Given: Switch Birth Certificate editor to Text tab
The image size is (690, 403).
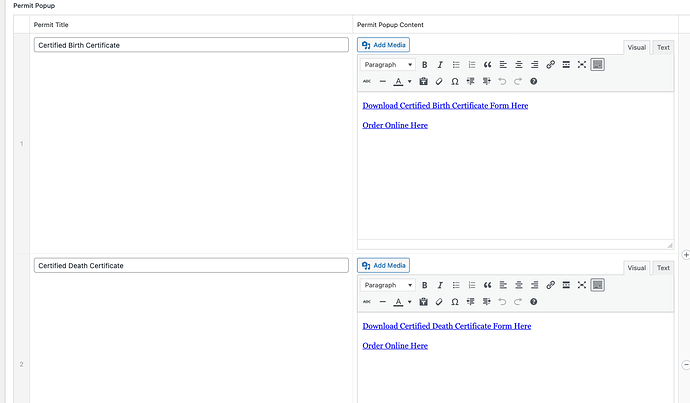Looking at the screenshot, I should 663,48.
